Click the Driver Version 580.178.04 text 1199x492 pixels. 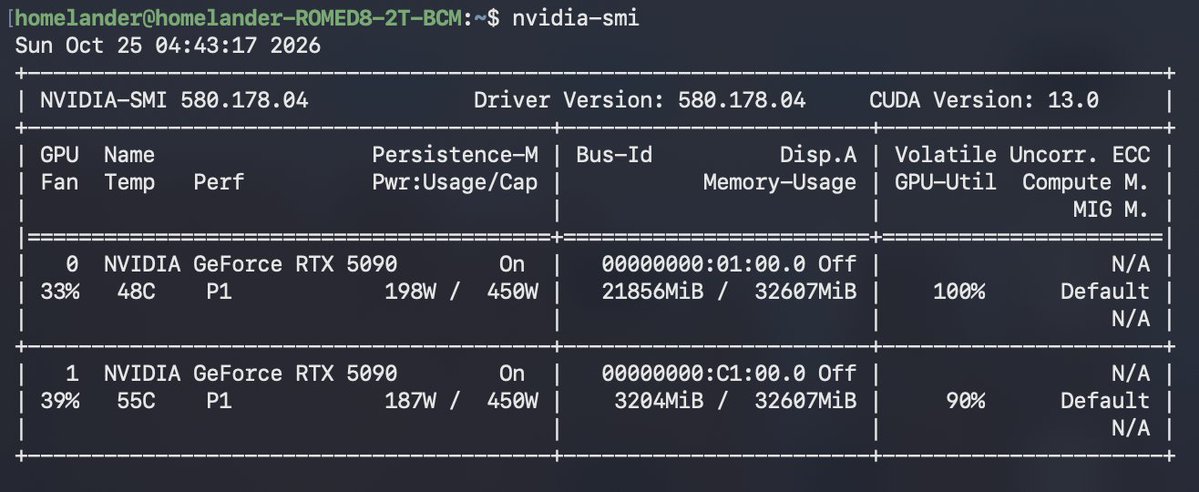coord(639,100)
